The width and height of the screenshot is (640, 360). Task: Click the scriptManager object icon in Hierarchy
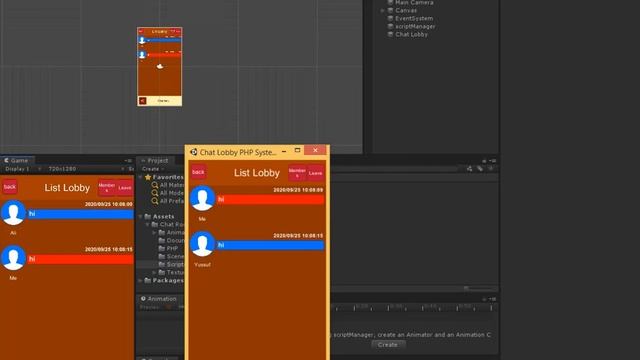pos(390,26)
